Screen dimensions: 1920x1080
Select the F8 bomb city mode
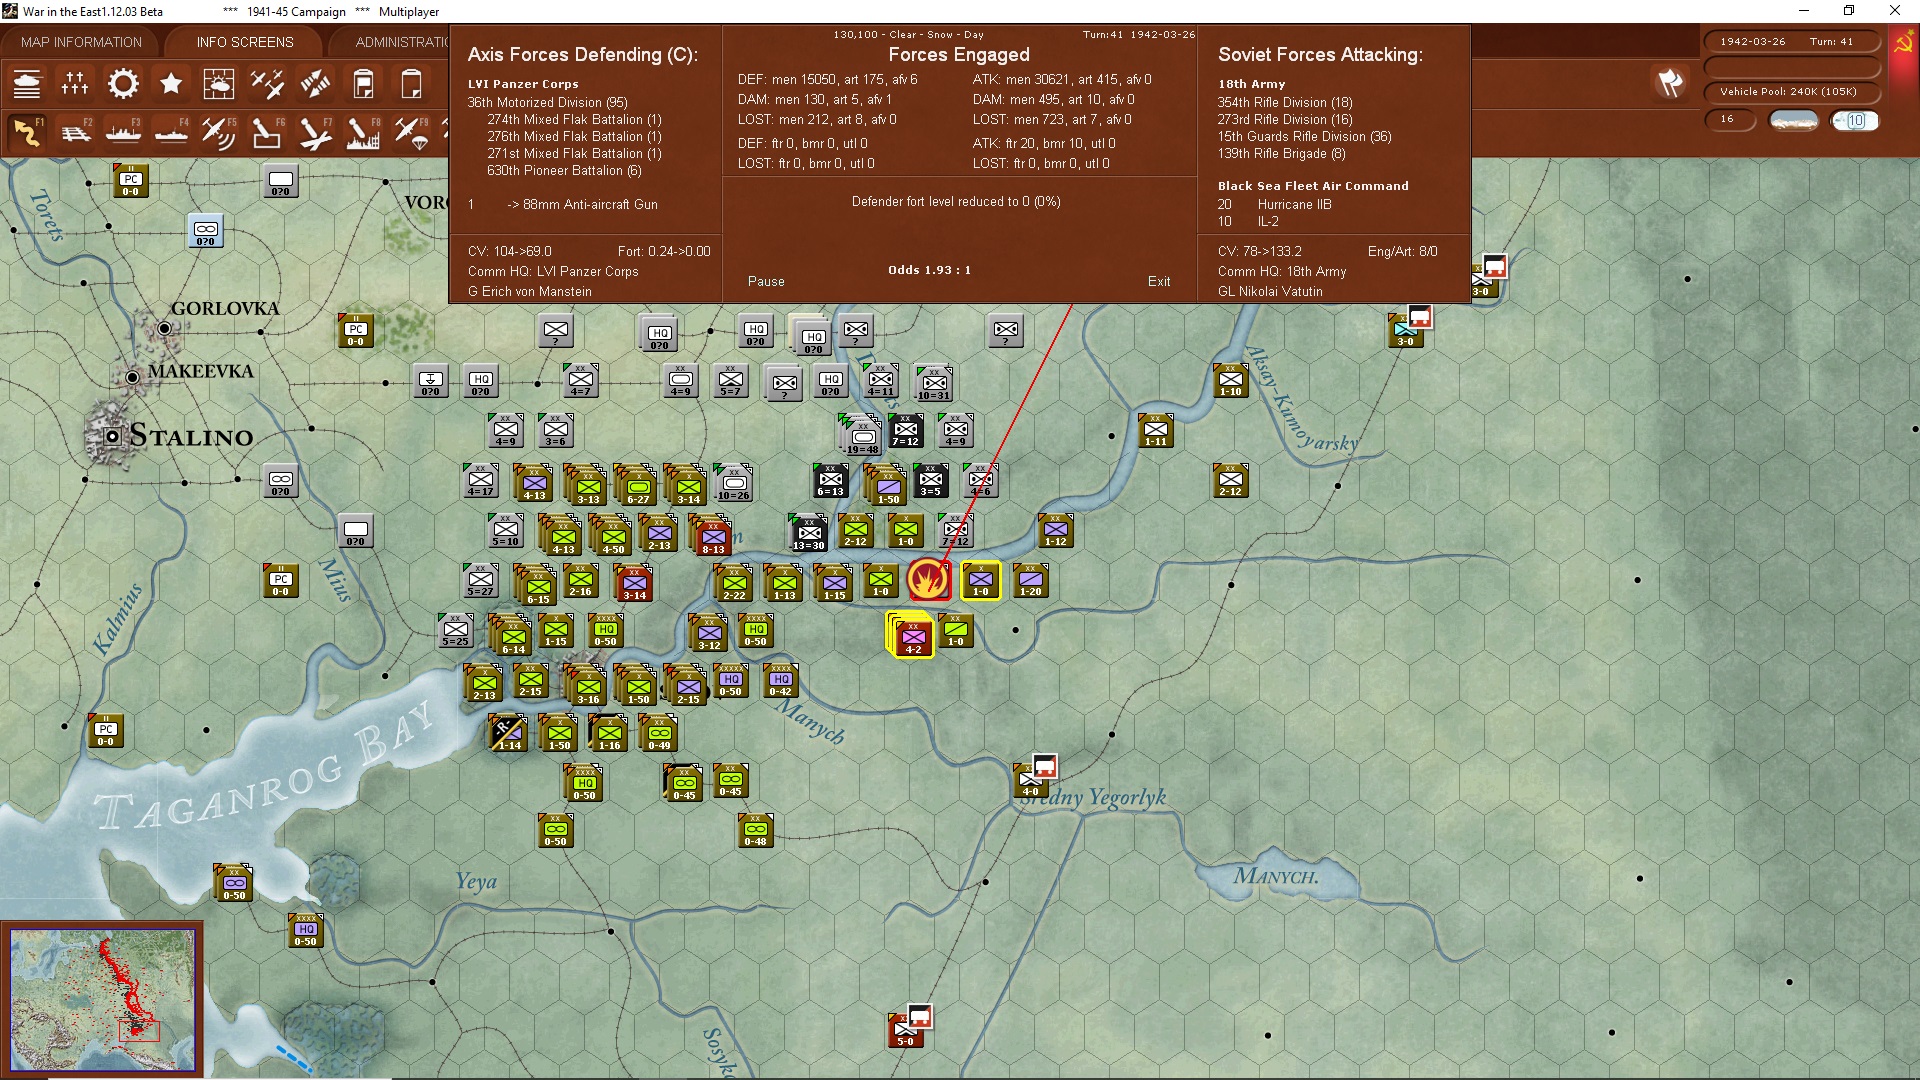pyautogui.click(x=363, y=132)
